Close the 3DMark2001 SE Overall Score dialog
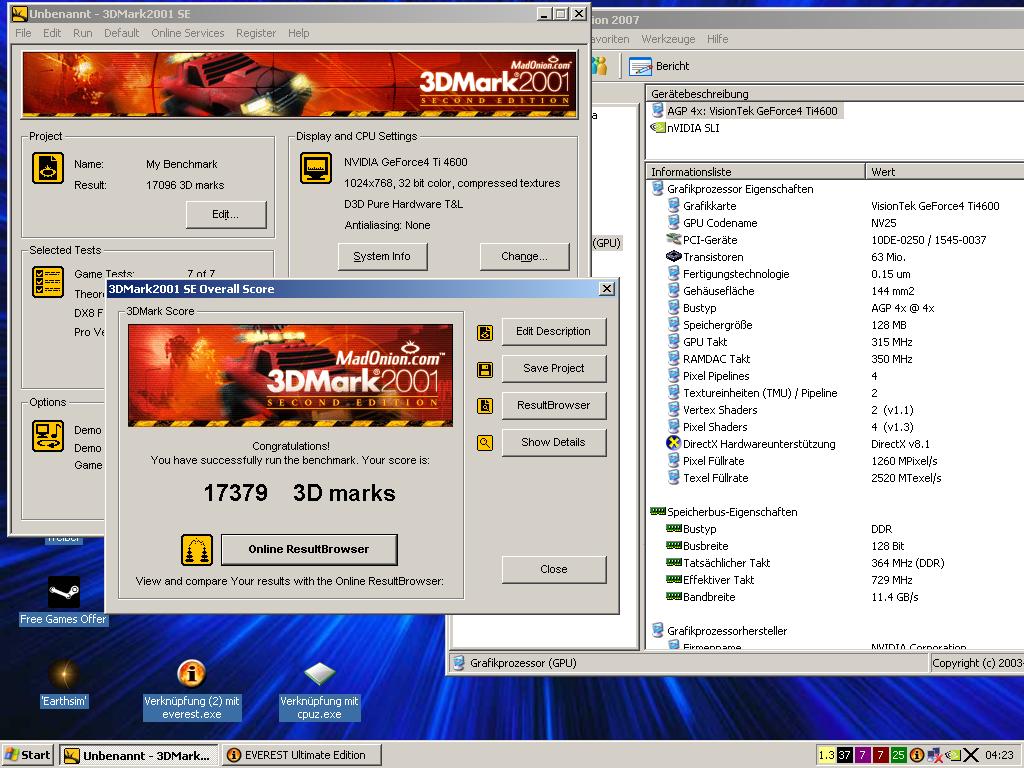Viewport: 1024px width, 768px height. coord(607,288)
